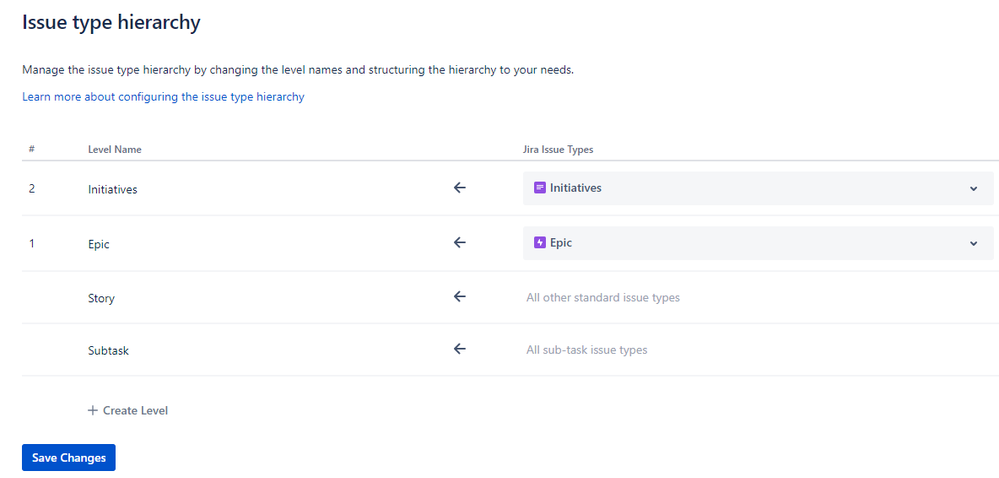Click the left arrow in Epic row

tap(460, 243)
